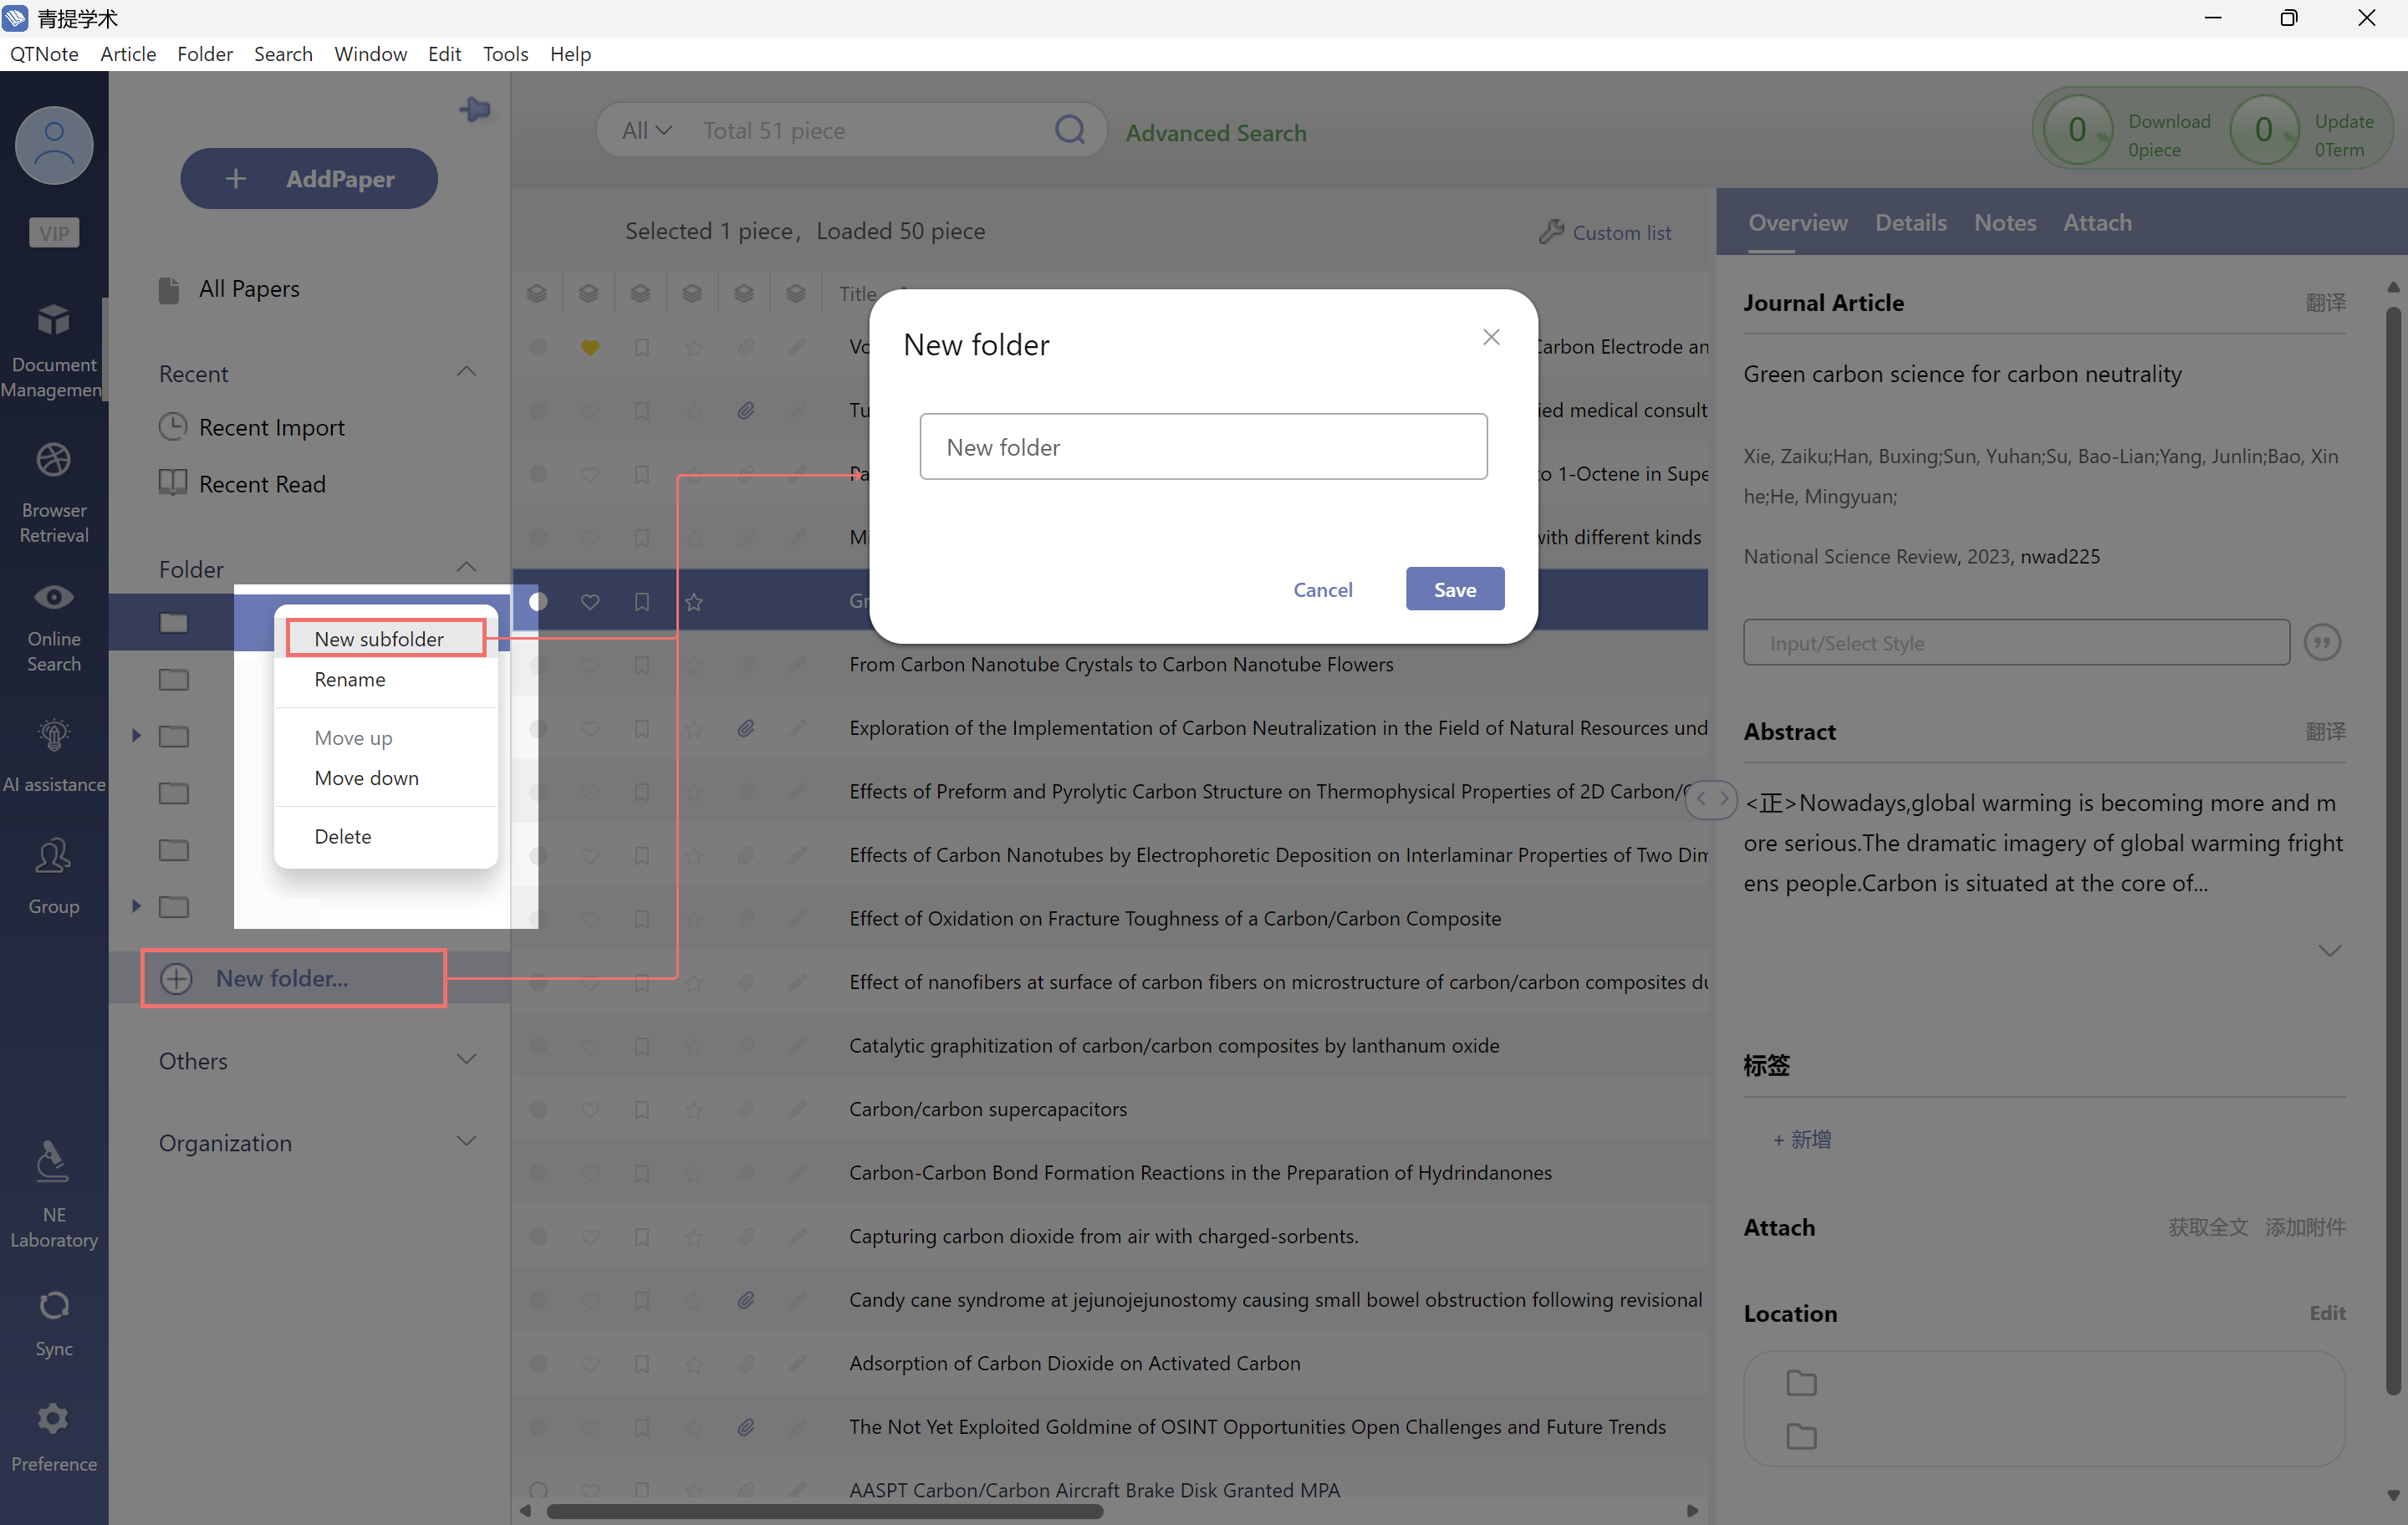Toggle read dot on Carbon/carbon supercapacitors row
Image resolution: width=2408 pixels, height=1525 pixels.
coord(538,1109)
